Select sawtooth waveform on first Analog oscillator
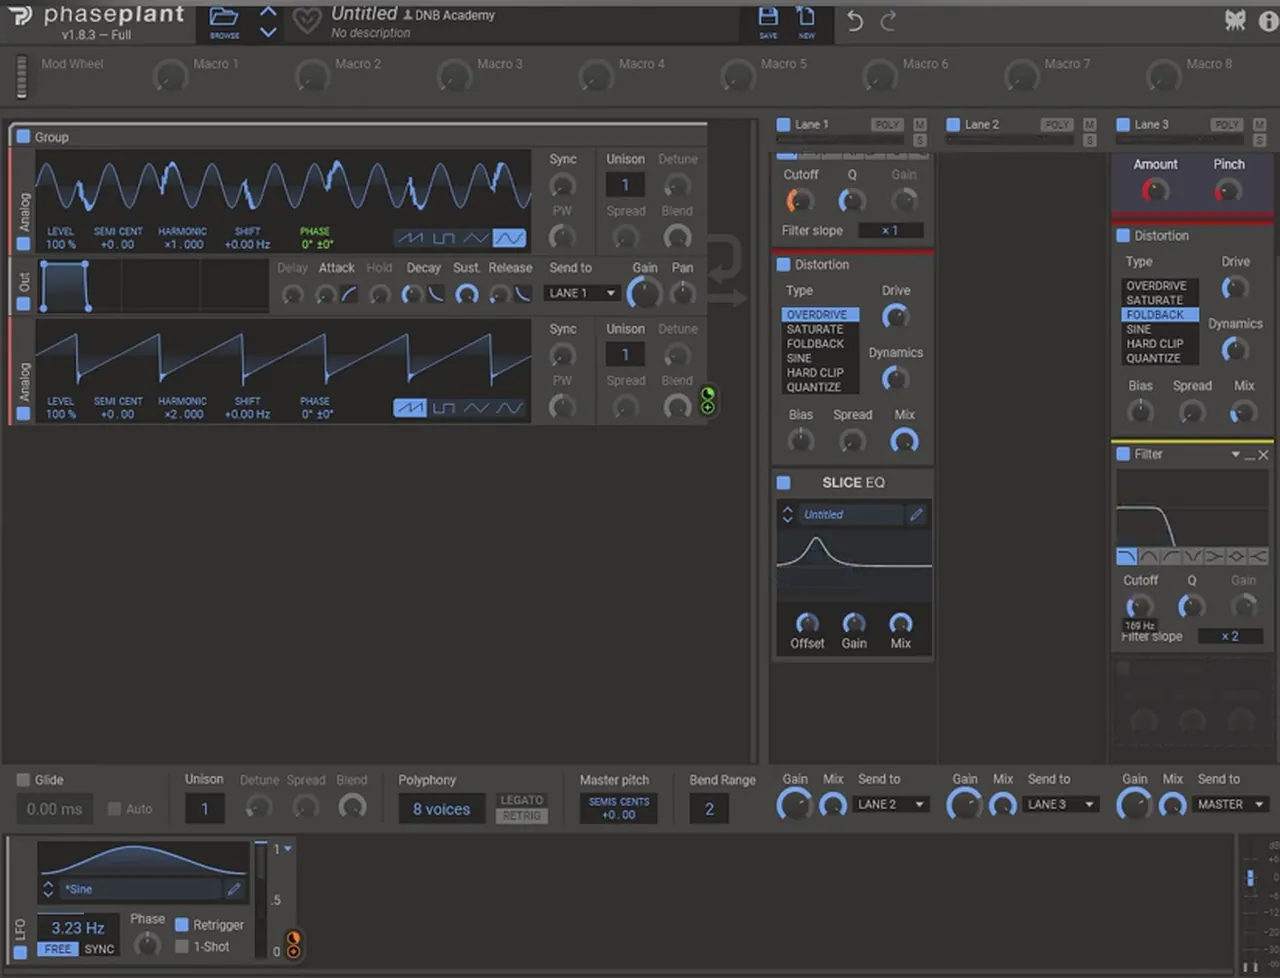 click(410, 238)
